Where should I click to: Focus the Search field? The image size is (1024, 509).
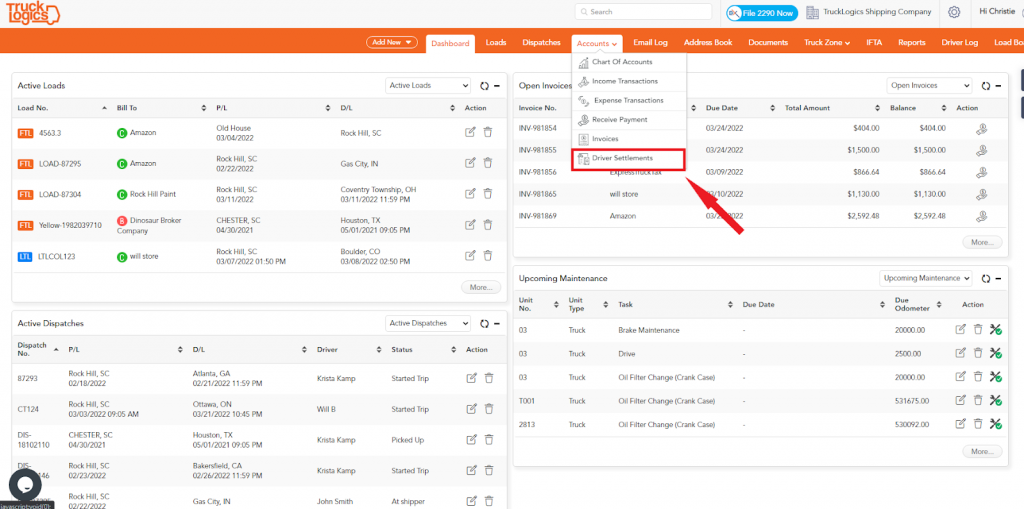pyautogui.click(x=643, y=12)
